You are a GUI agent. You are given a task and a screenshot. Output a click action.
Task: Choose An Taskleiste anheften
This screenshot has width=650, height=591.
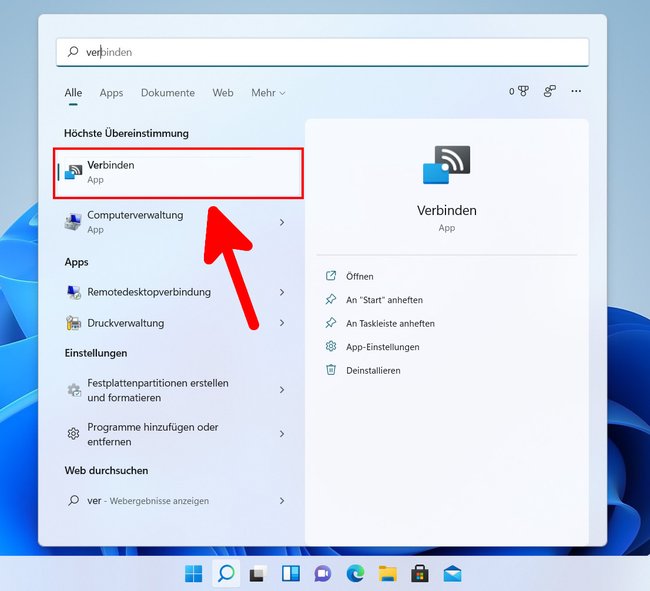tap(390, 323)
